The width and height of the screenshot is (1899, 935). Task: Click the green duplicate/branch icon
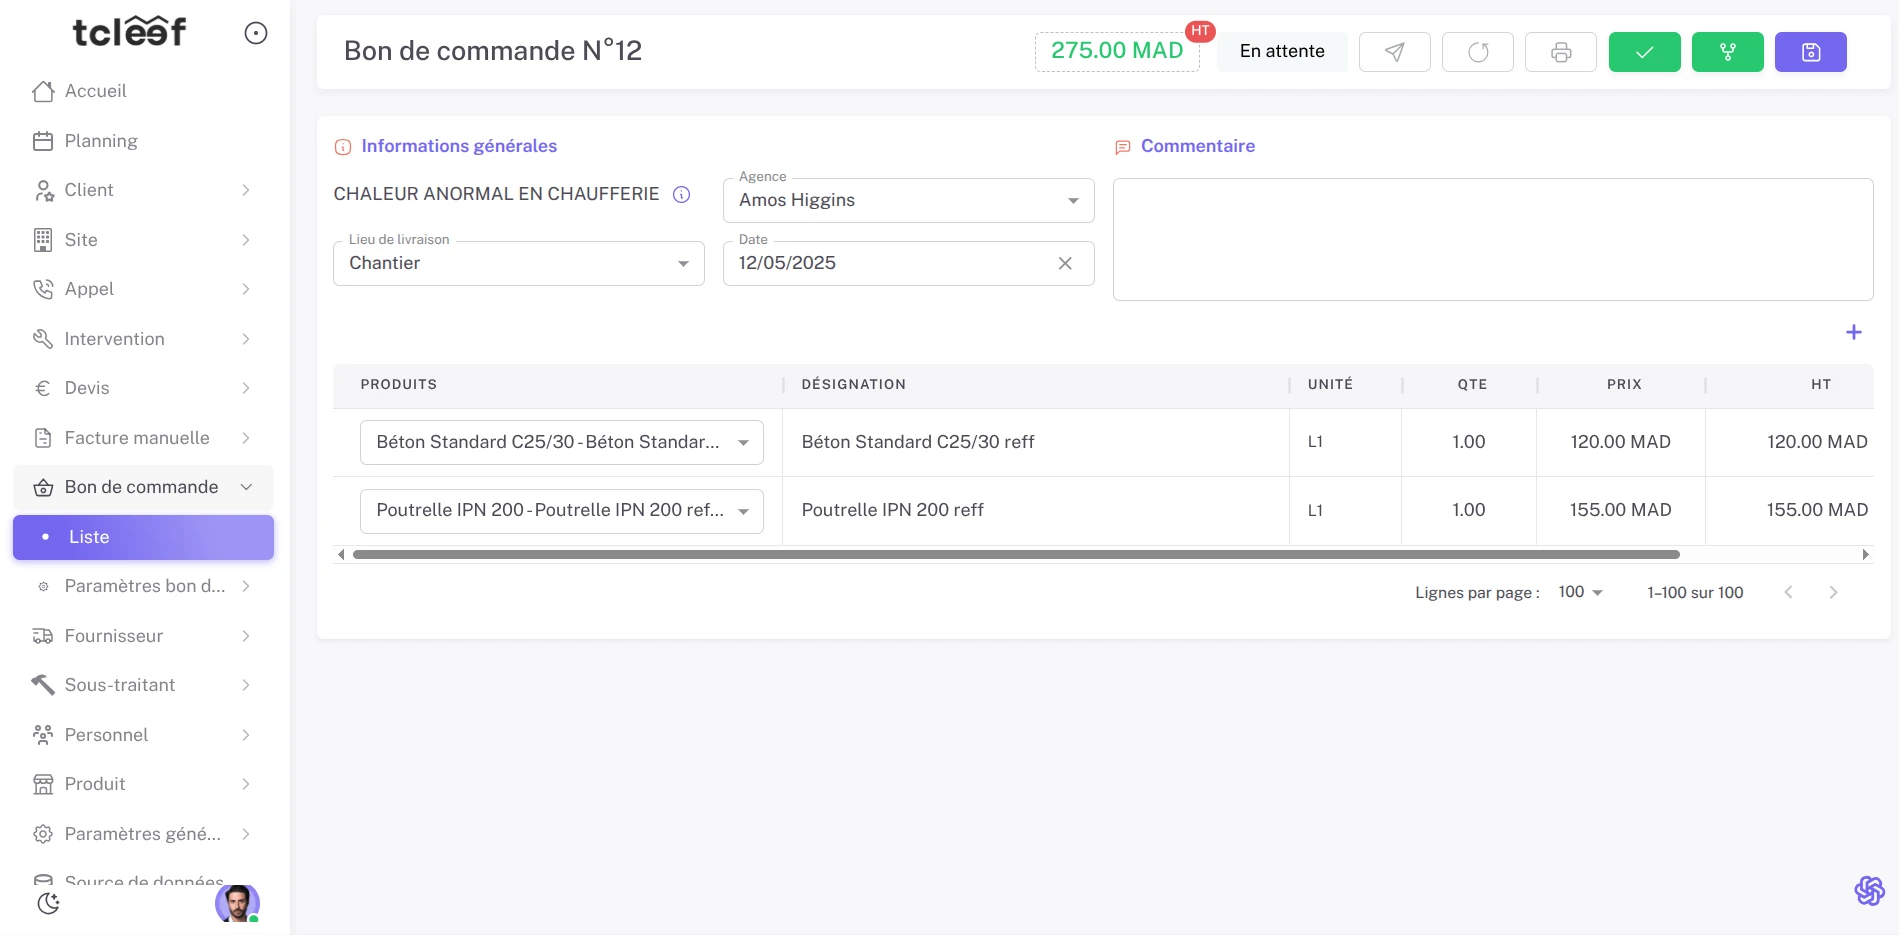tap(1727, 51)
